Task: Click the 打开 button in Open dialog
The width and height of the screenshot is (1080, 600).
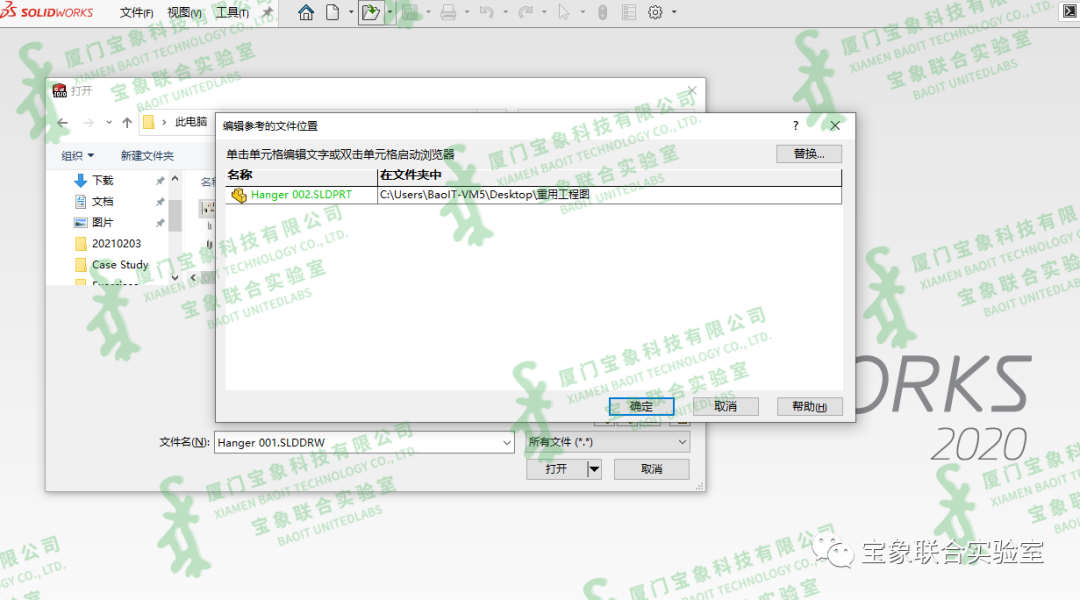Action: point(557,469)
